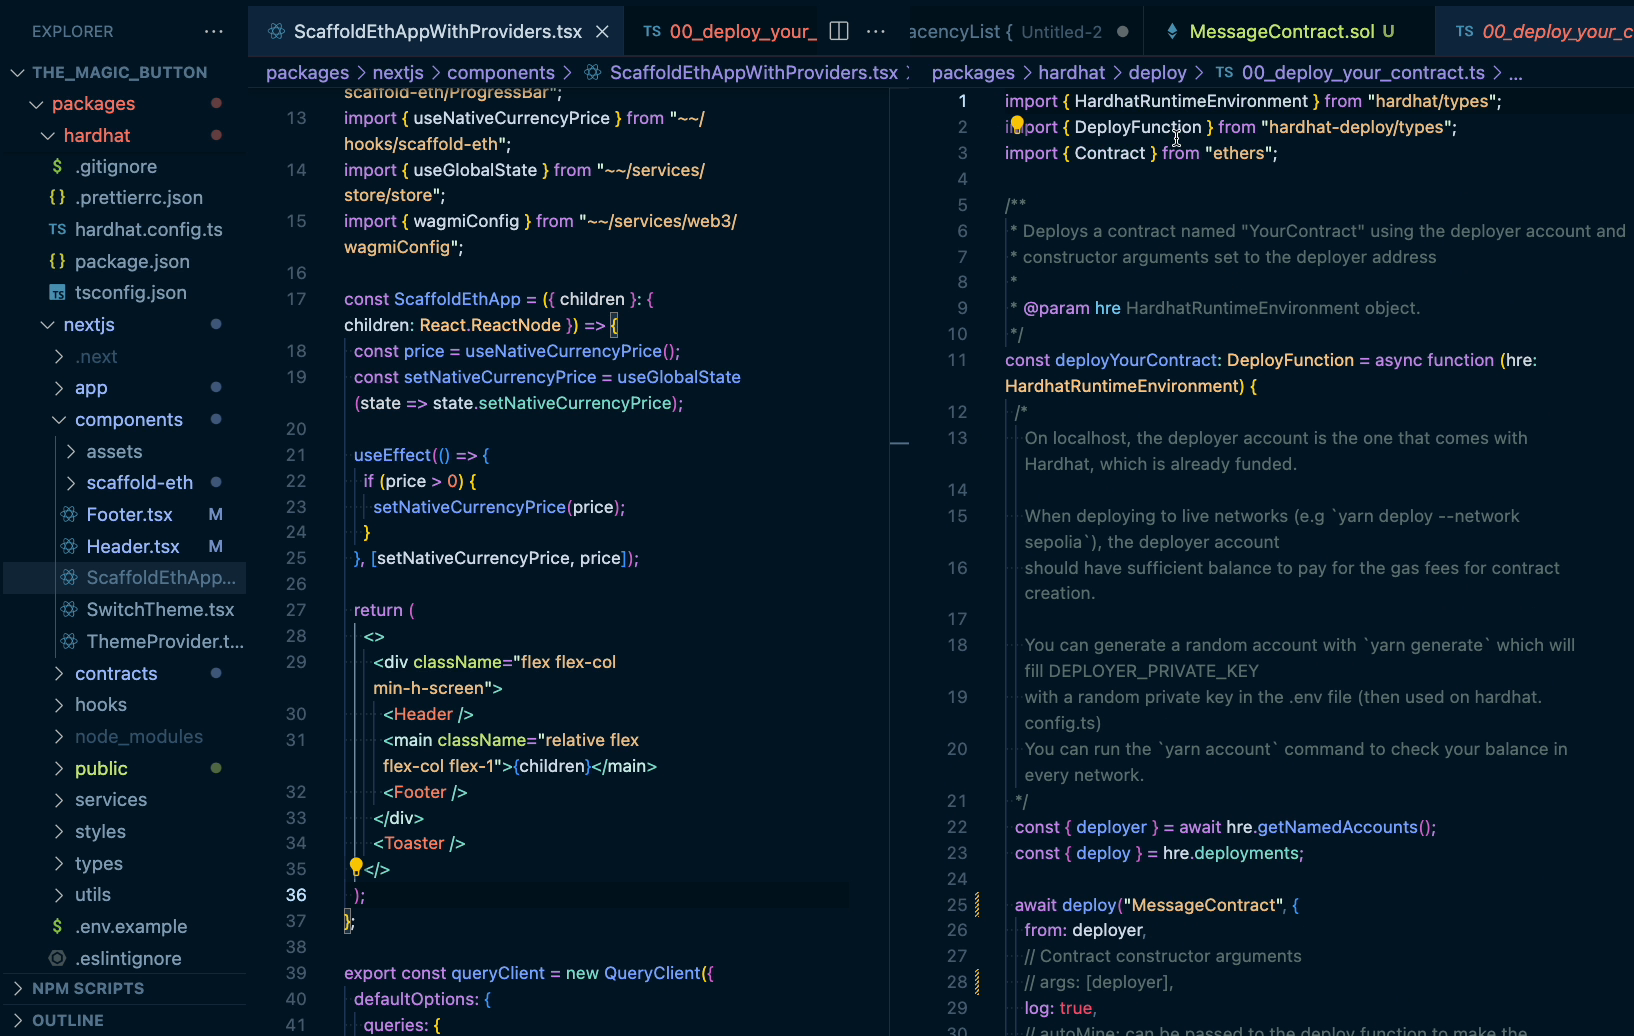Close the ScaffoldEthAppWithProviders.tsx tab

[x=602, y=32]
